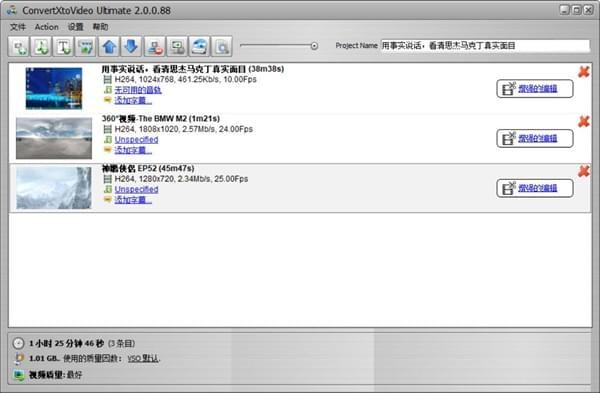This screenshot has width=600, height=393.
Task: Click the add subtitle text toolbar icon
Action: coord(64,47)
